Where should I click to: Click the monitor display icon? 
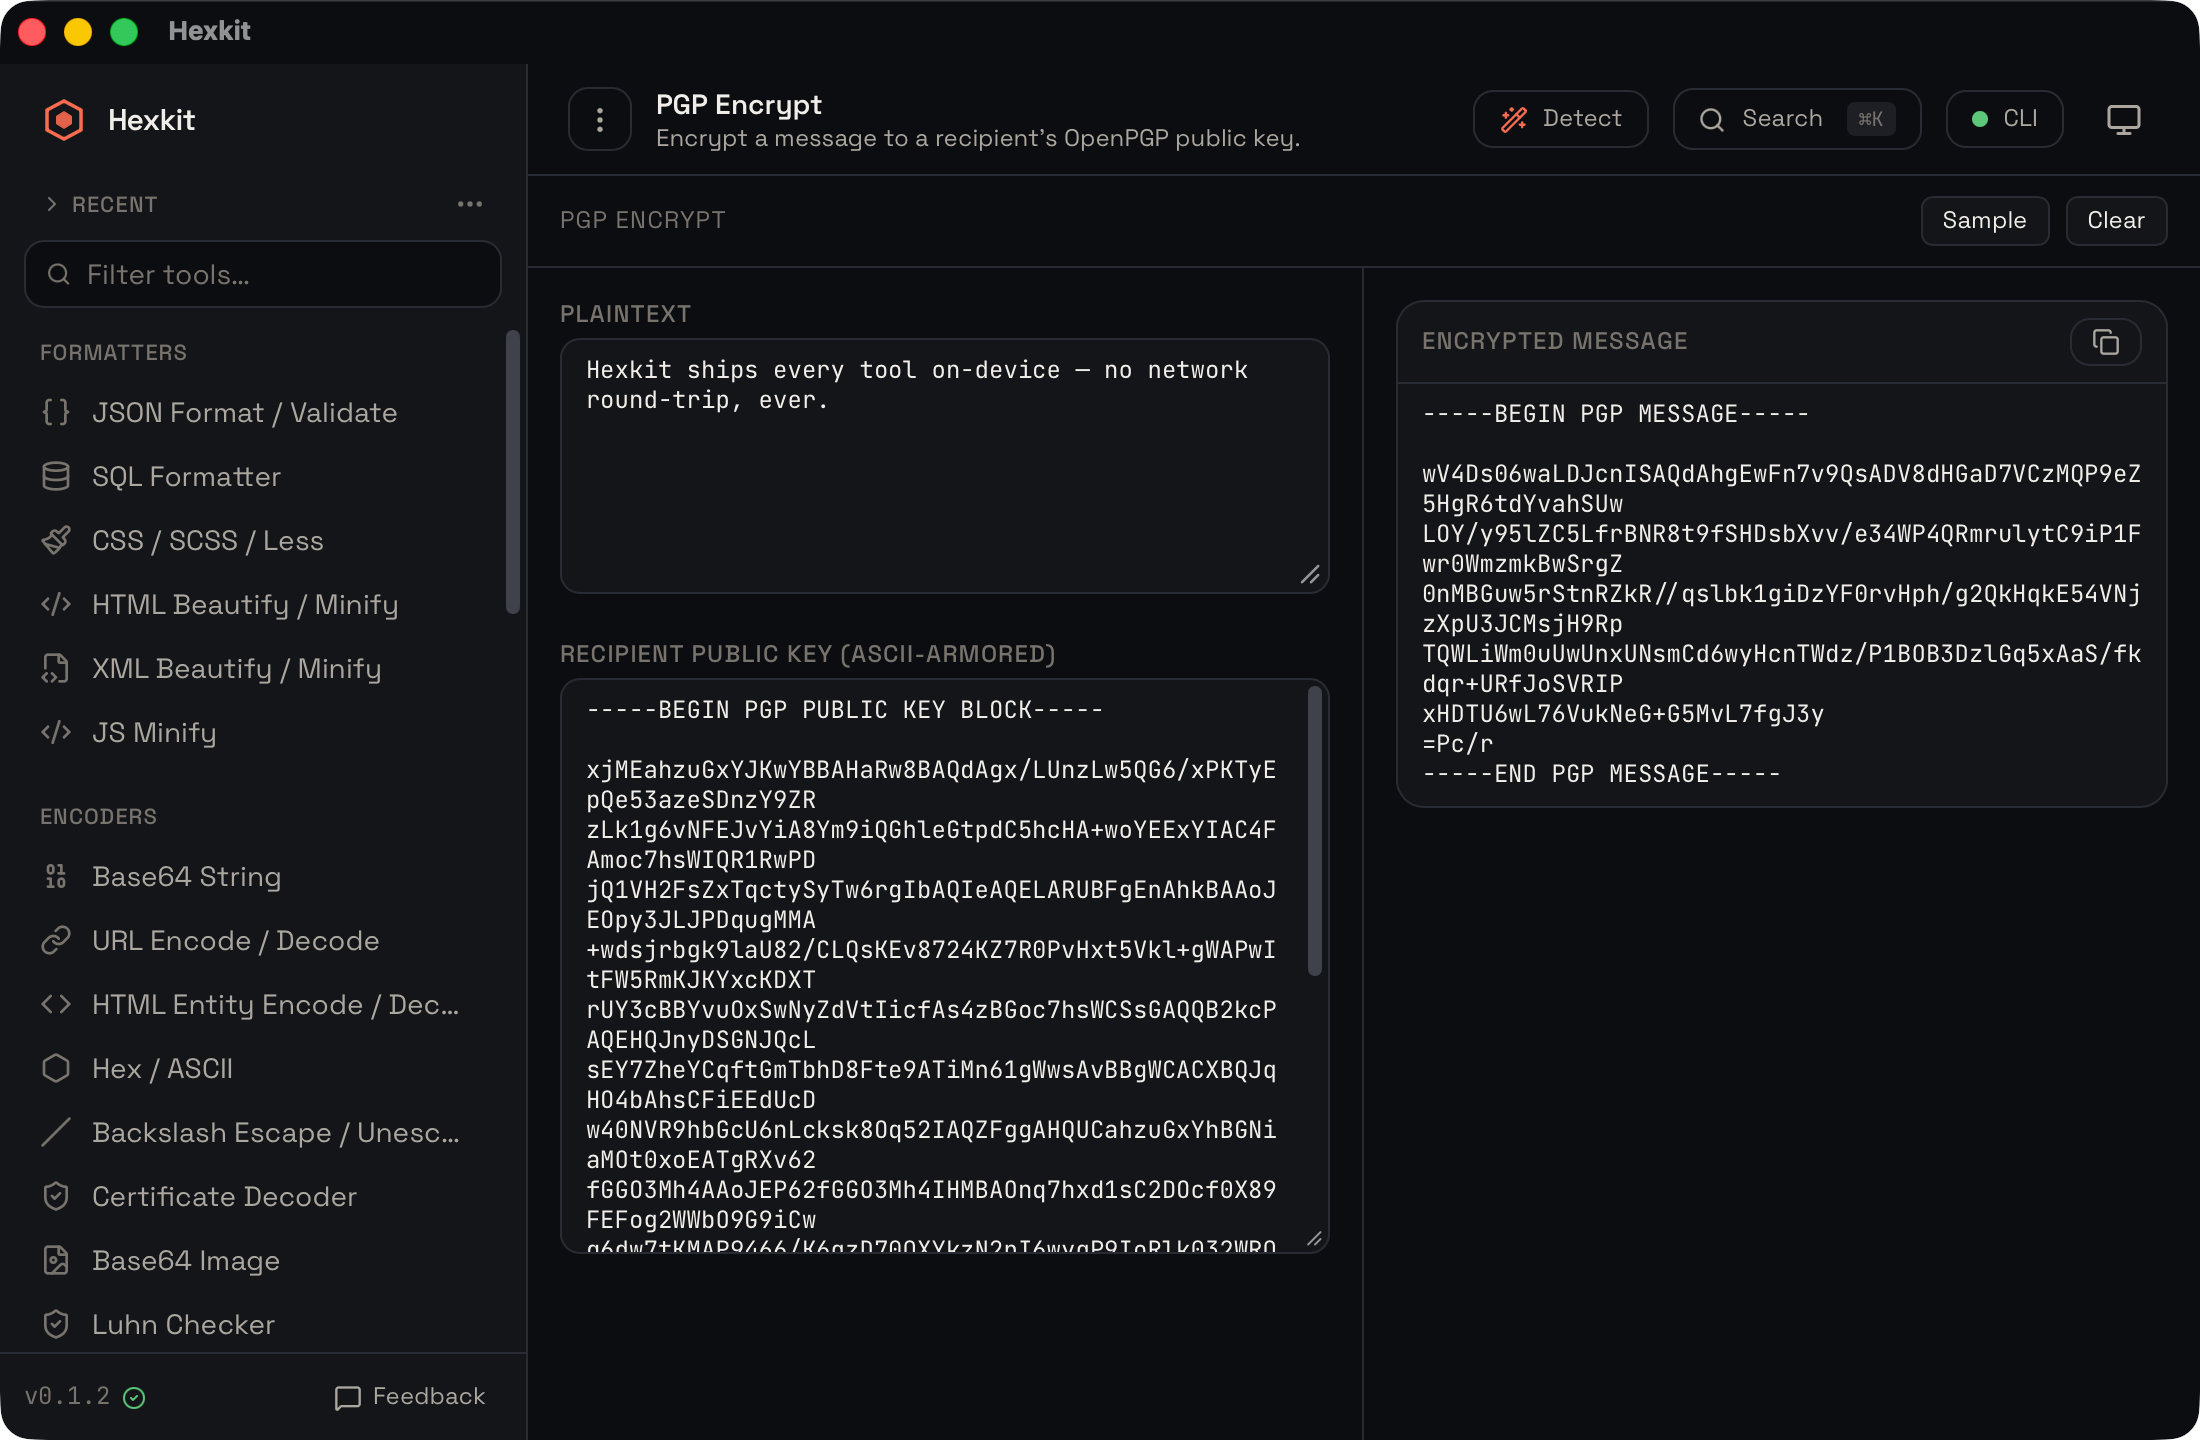tap(2123, 120)
